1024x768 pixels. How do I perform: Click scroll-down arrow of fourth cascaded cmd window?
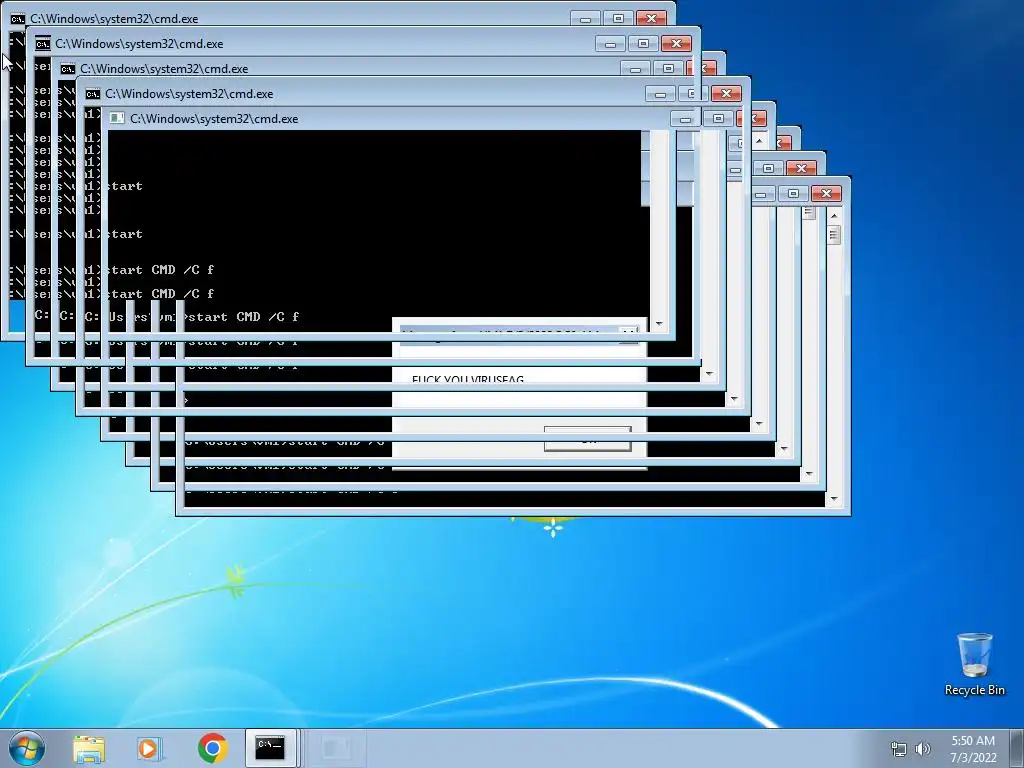pyautogui.click(x=734, y=399)
